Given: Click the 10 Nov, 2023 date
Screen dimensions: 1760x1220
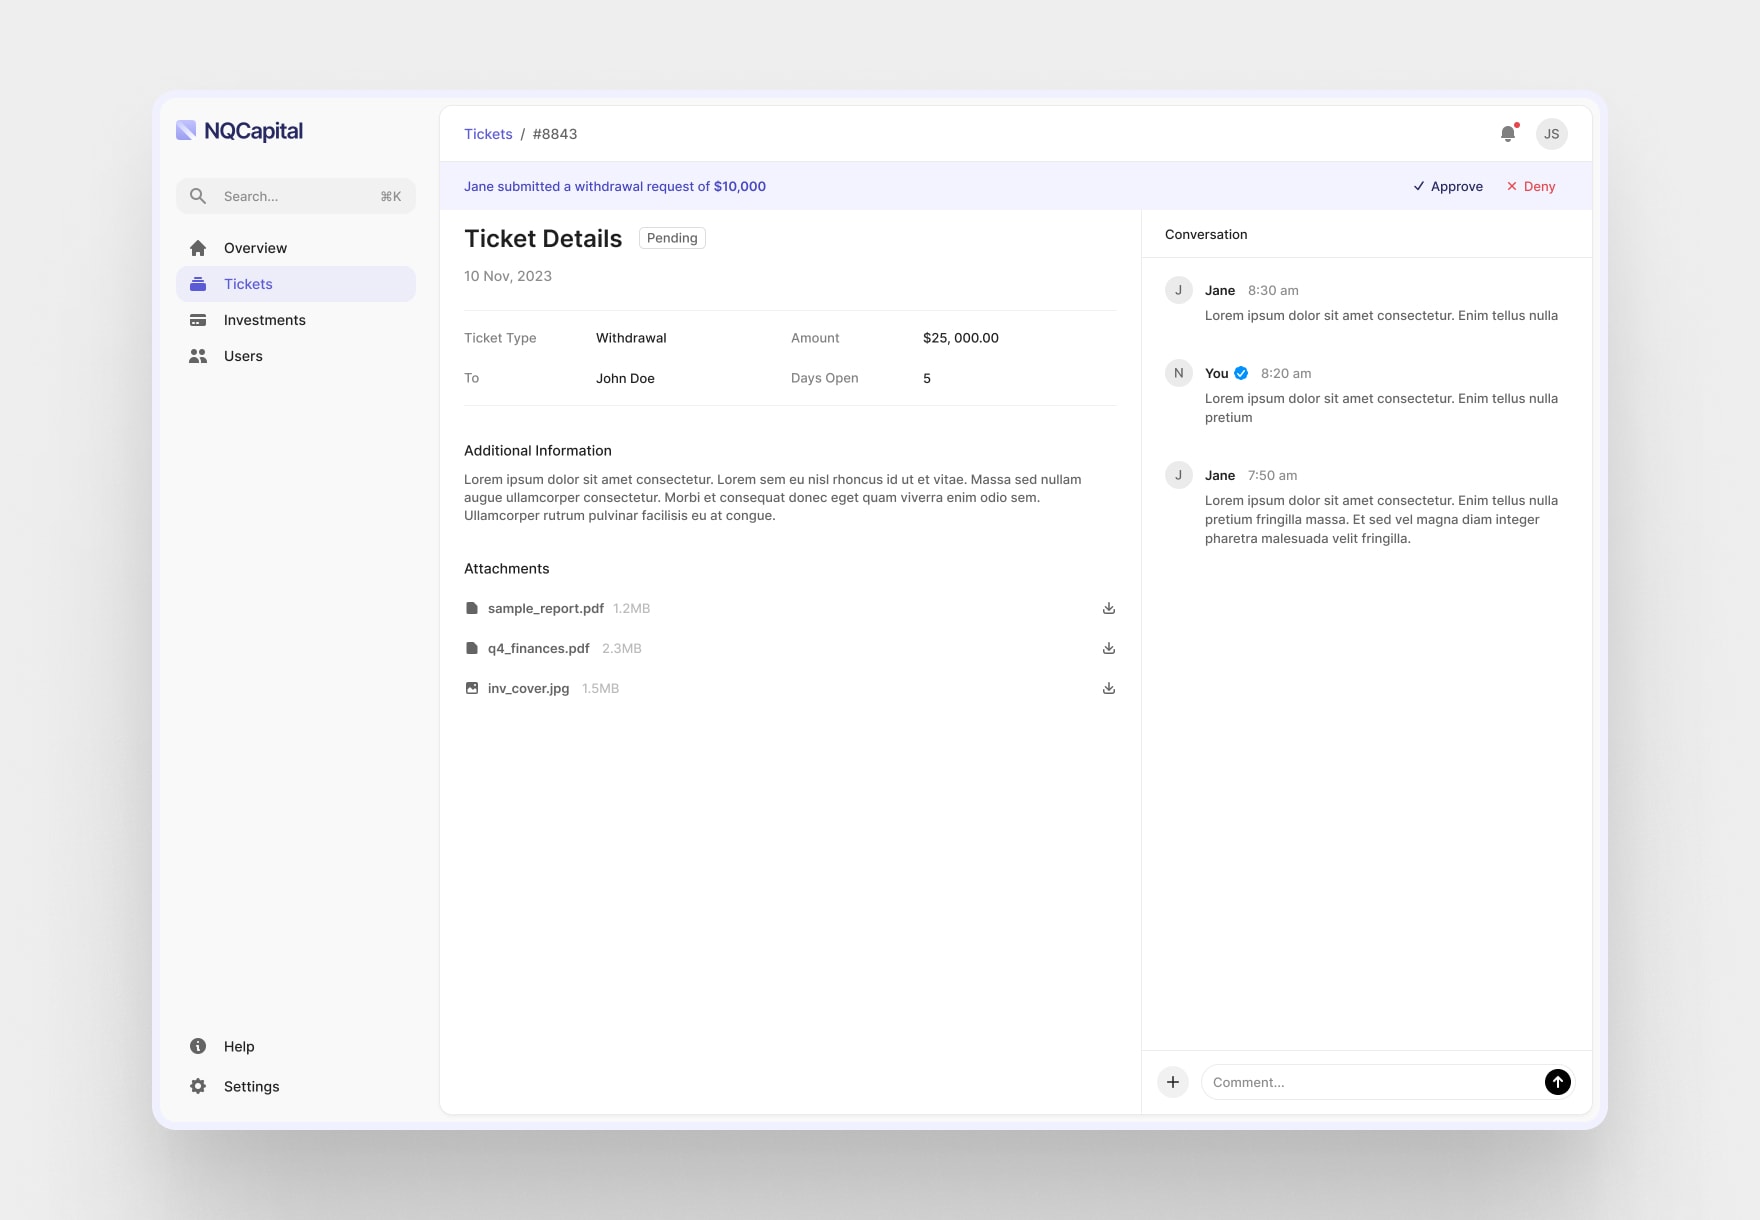Looking at the screenshot, I should pos(508,276).
